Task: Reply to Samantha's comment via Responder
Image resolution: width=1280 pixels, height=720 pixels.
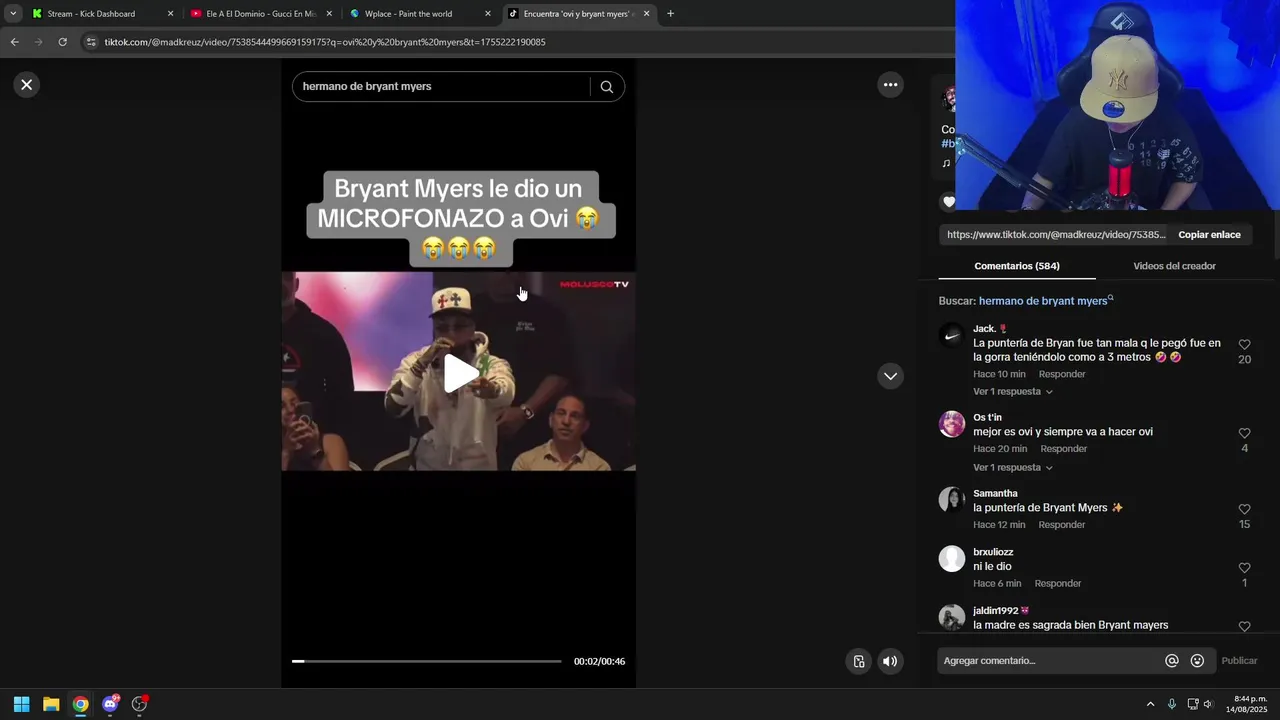Action: 1061,525
